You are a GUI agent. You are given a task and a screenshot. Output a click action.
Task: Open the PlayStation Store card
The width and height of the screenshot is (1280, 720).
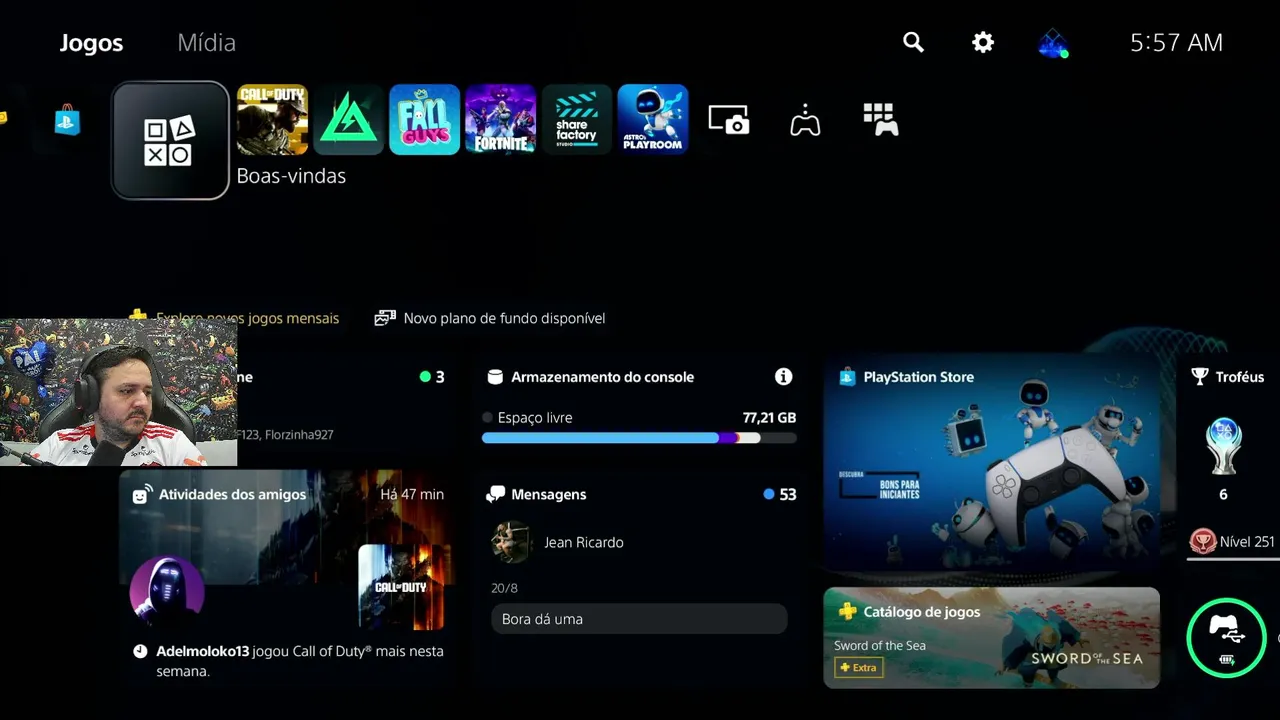[991, 462]
